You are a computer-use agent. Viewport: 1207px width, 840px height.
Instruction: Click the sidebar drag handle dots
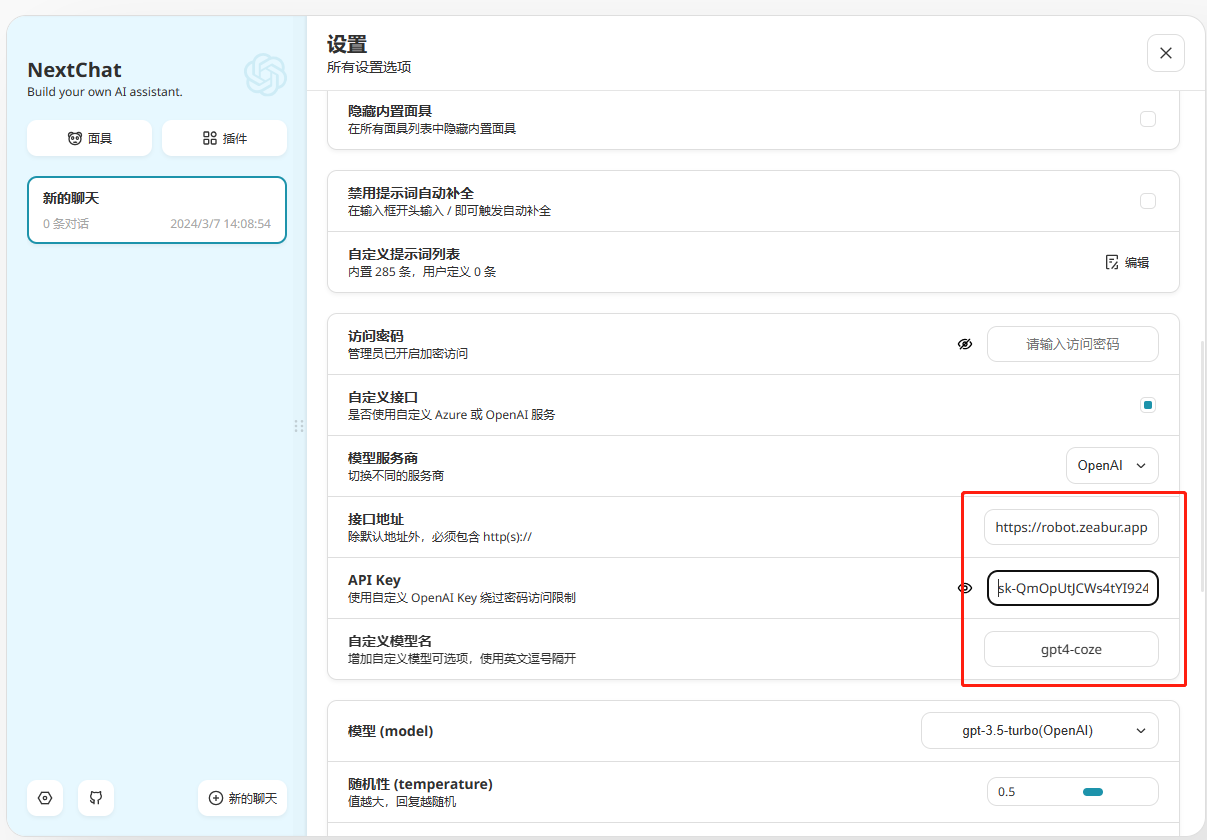pyautogui.click(x=299, y=426)
